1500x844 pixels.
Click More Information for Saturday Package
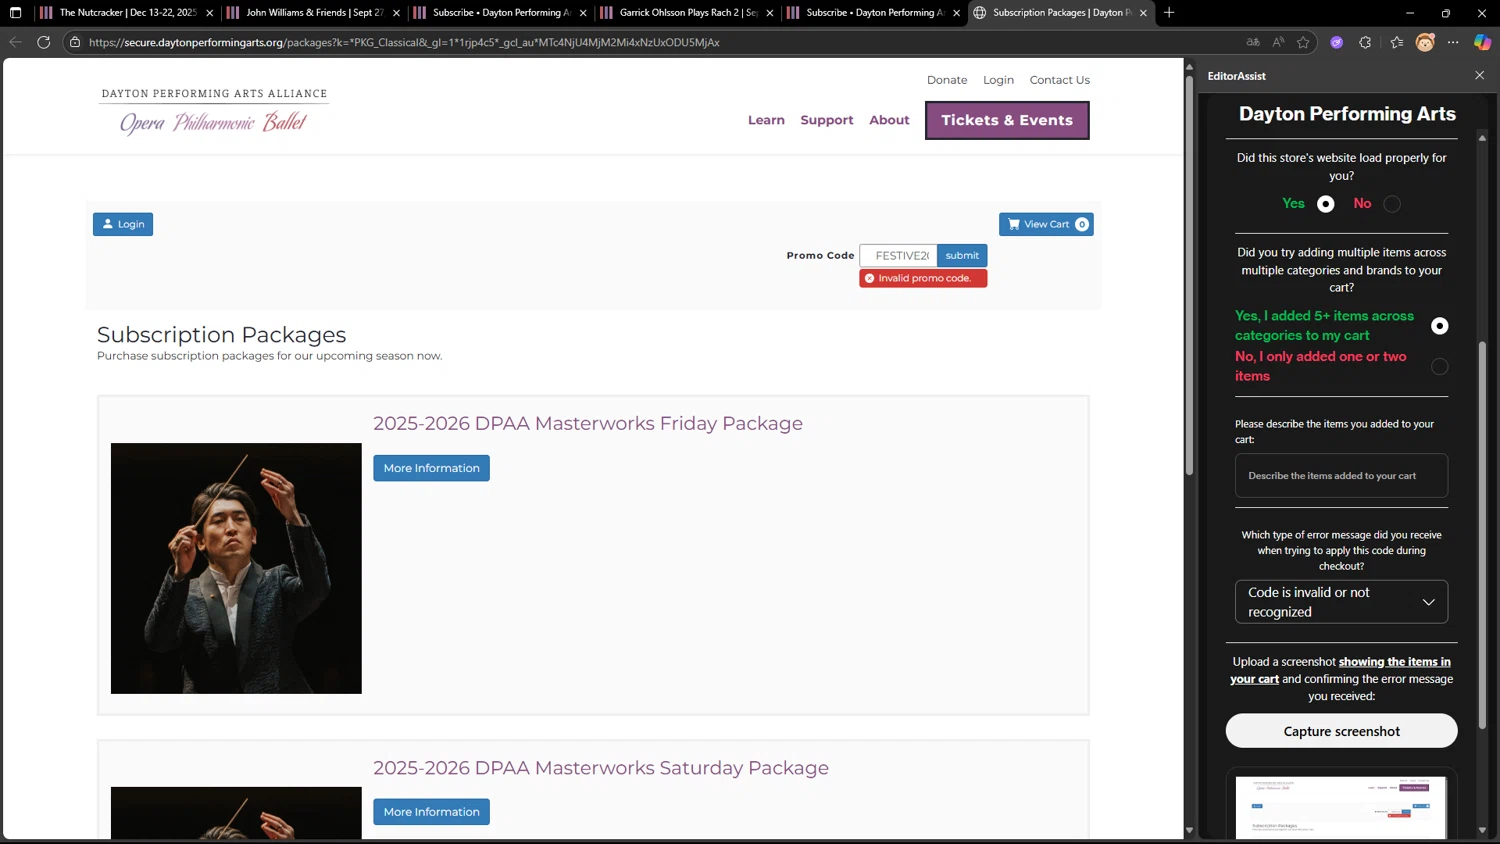coord(431,812)
